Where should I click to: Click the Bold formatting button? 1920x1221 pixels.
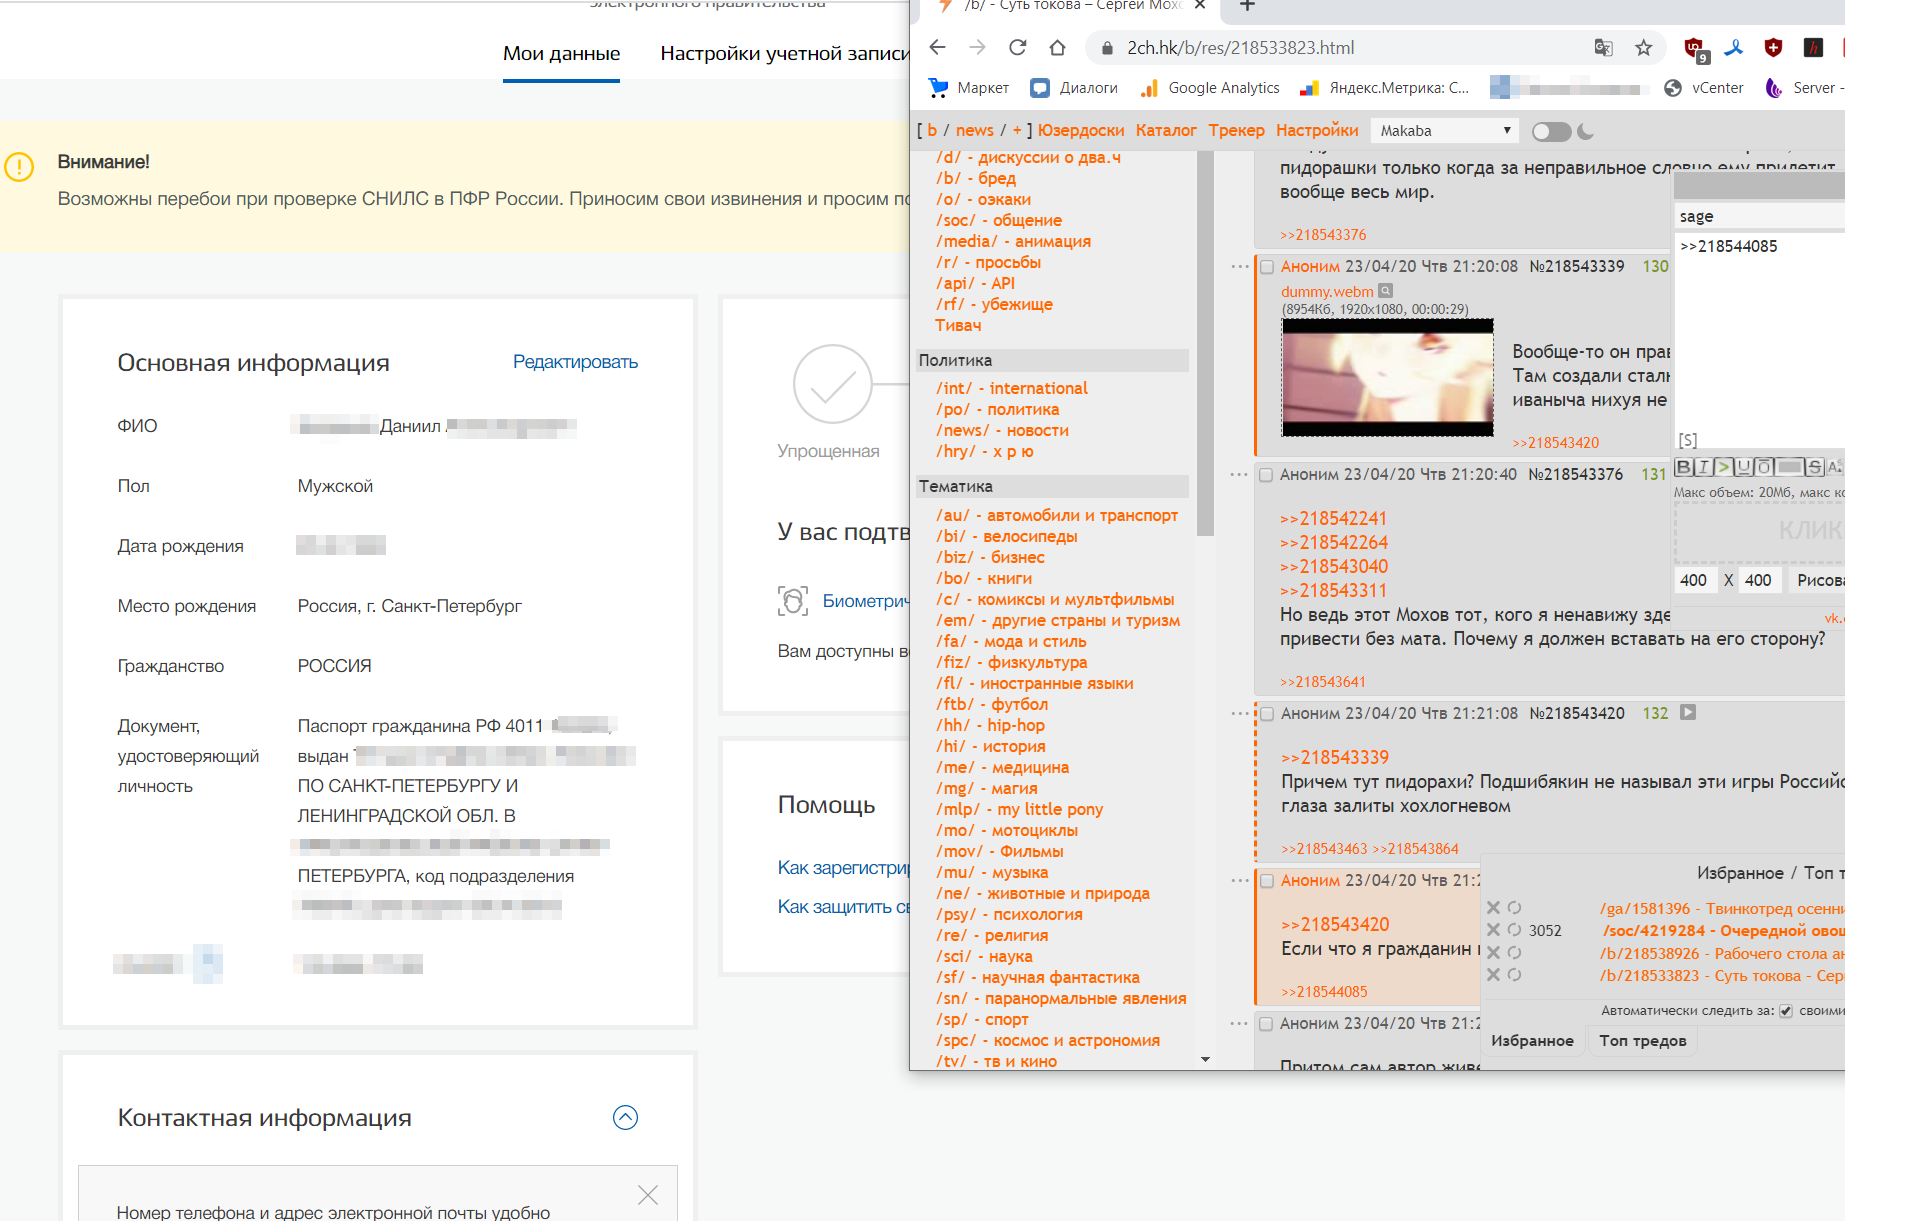click(x=1683, y=467)
